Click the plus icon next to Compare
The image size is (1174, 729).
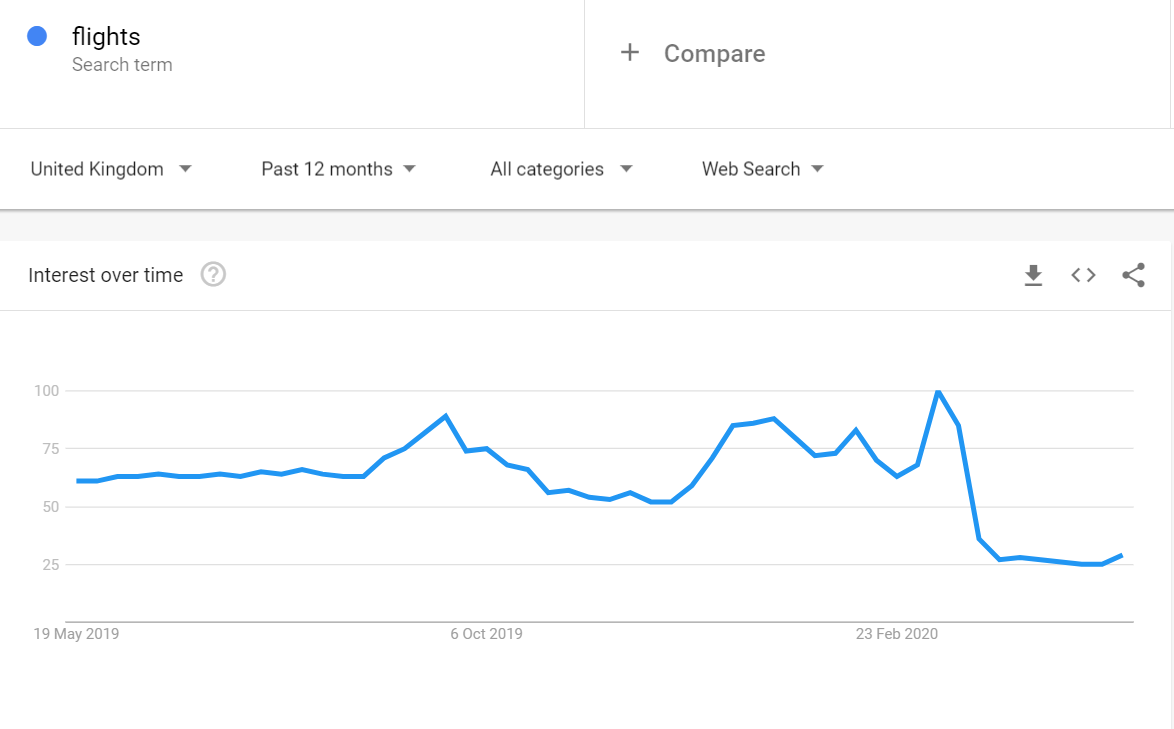pyautogui.click(x=630, y=53)
